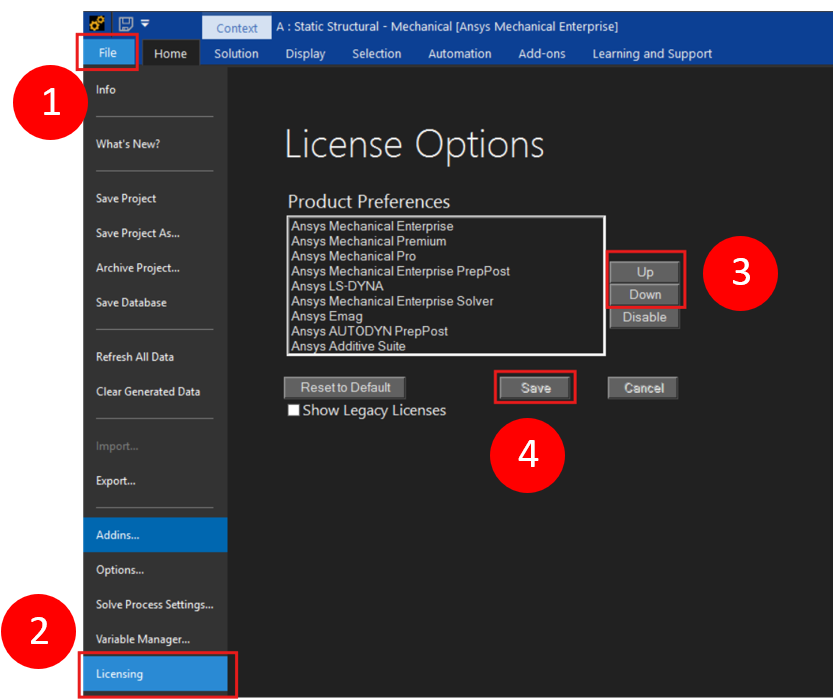Image resolution: width=834 pixels, height=699 pixels.
Task: Click the Down button
Action: tap(645, 294)
